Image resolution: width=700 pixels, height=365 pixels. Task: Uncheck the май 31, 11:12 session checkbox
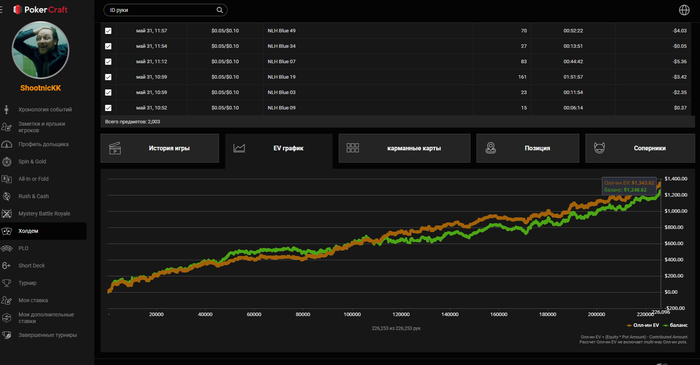point(108,62)
